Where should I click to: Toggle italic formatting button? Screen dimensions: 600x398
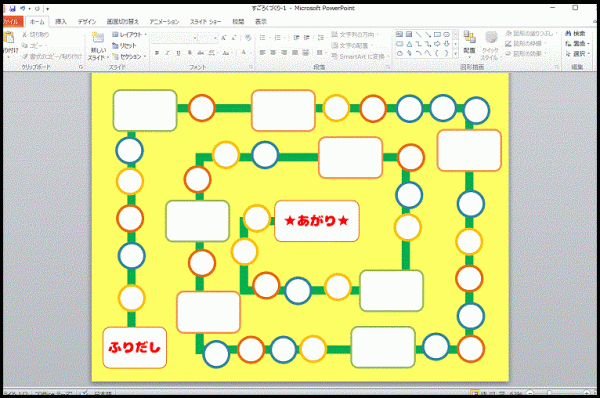click(167, 53)
